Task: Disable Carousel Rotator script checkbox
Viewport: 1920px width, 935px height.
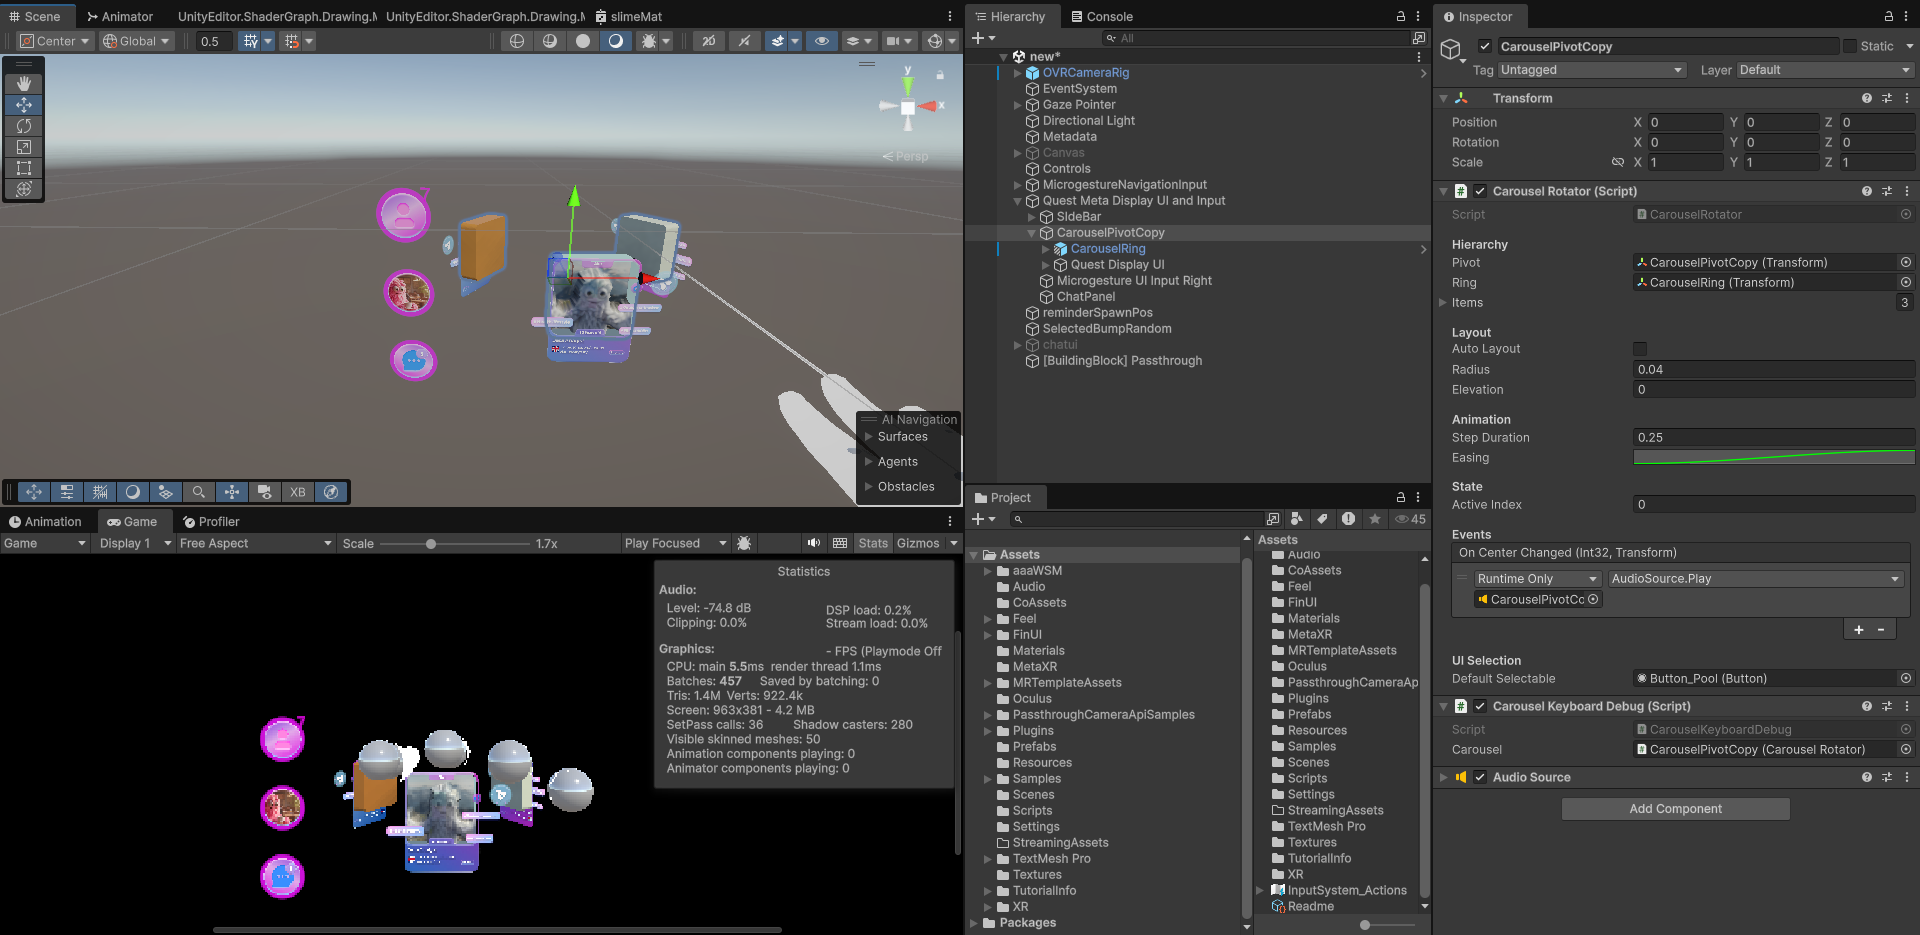Action: point(1480,191)
